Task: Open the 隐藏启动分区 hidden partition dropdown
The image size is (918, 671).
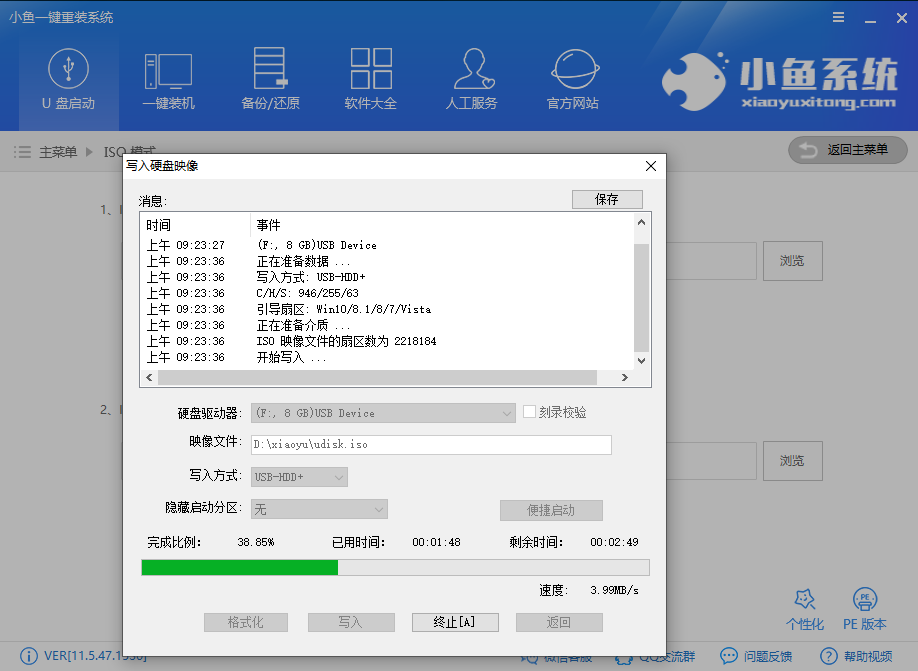Action: [x=318, y=510]
